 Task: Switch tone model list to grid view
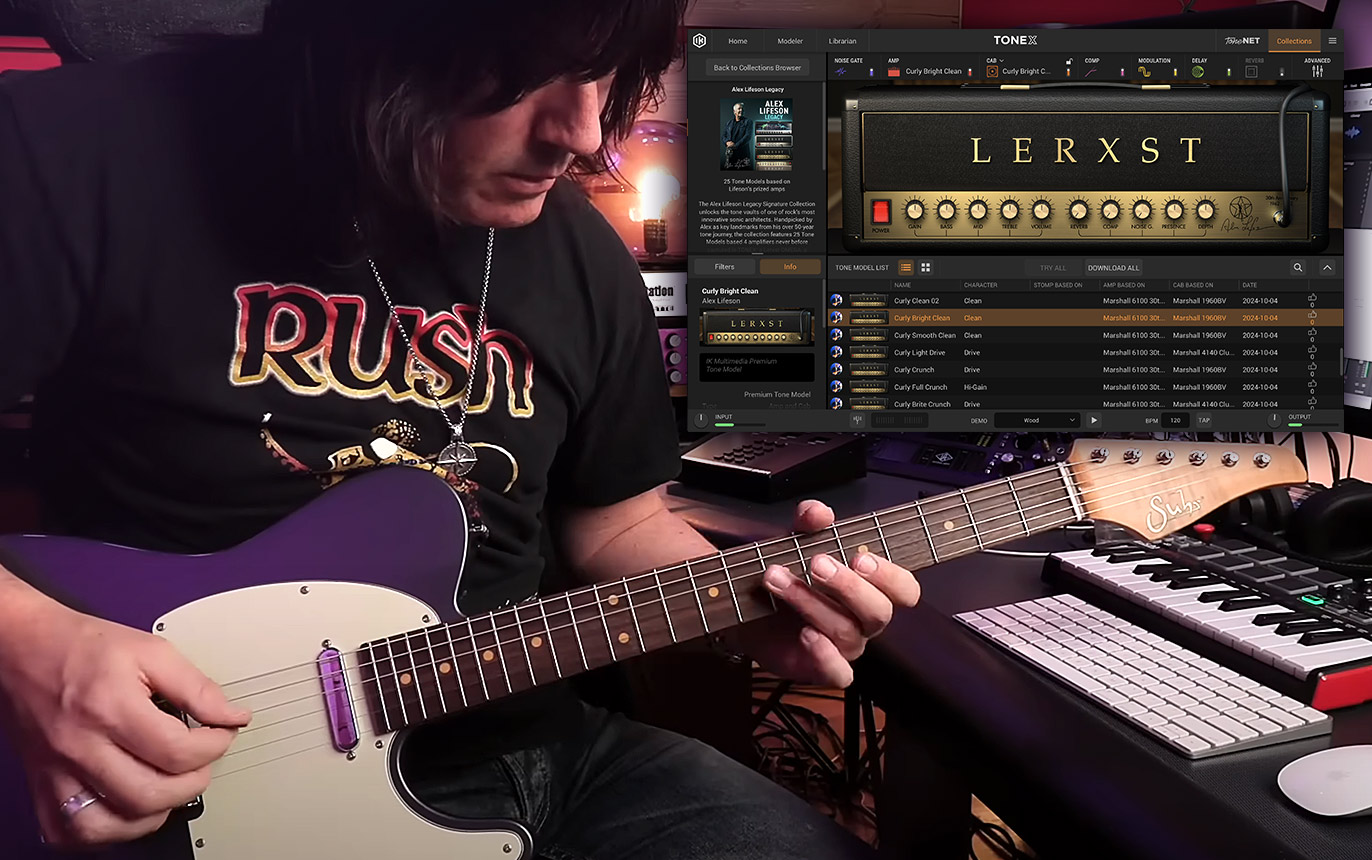926,268
